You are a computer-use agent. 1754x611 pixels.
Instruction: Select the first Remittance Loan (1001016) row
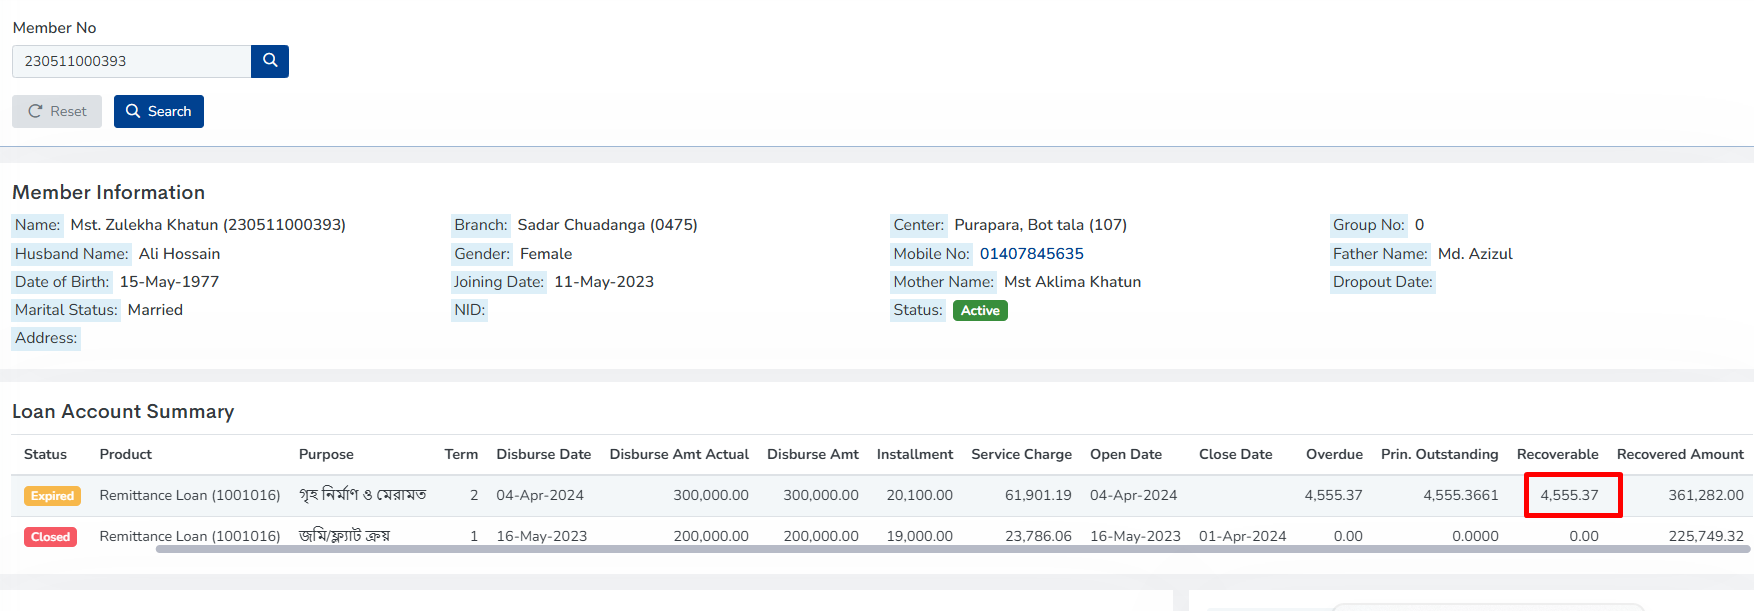pyautogui.click(x=190, y=495)
